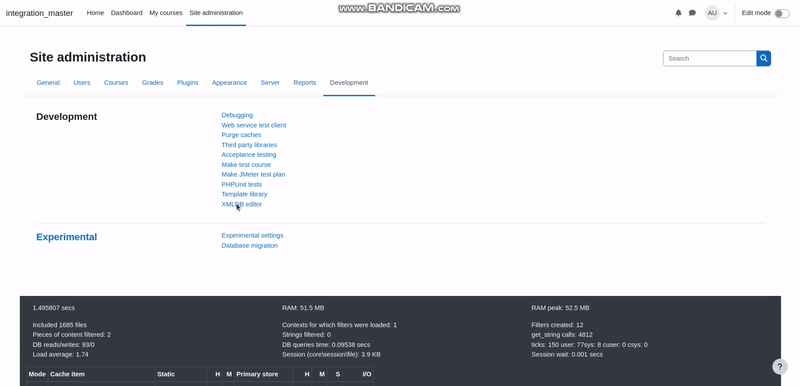This screenshot has height=386, width=800.
Task: Click the 'Mode' table header
Action: click(x=37, y=374)
